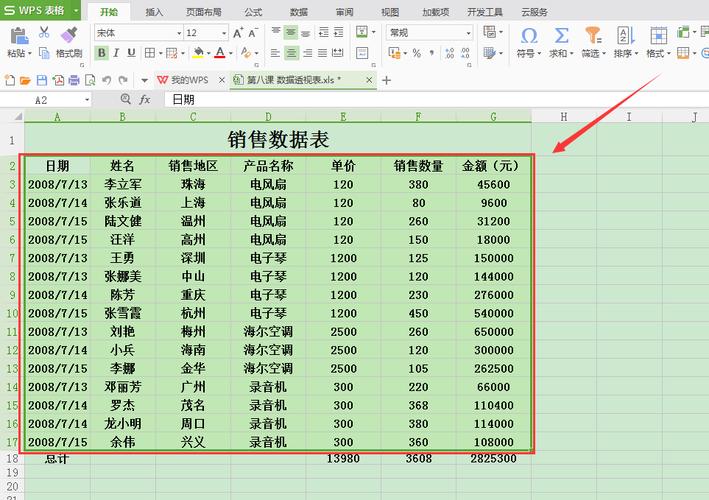Align text right in the cell

coord(307,53)
